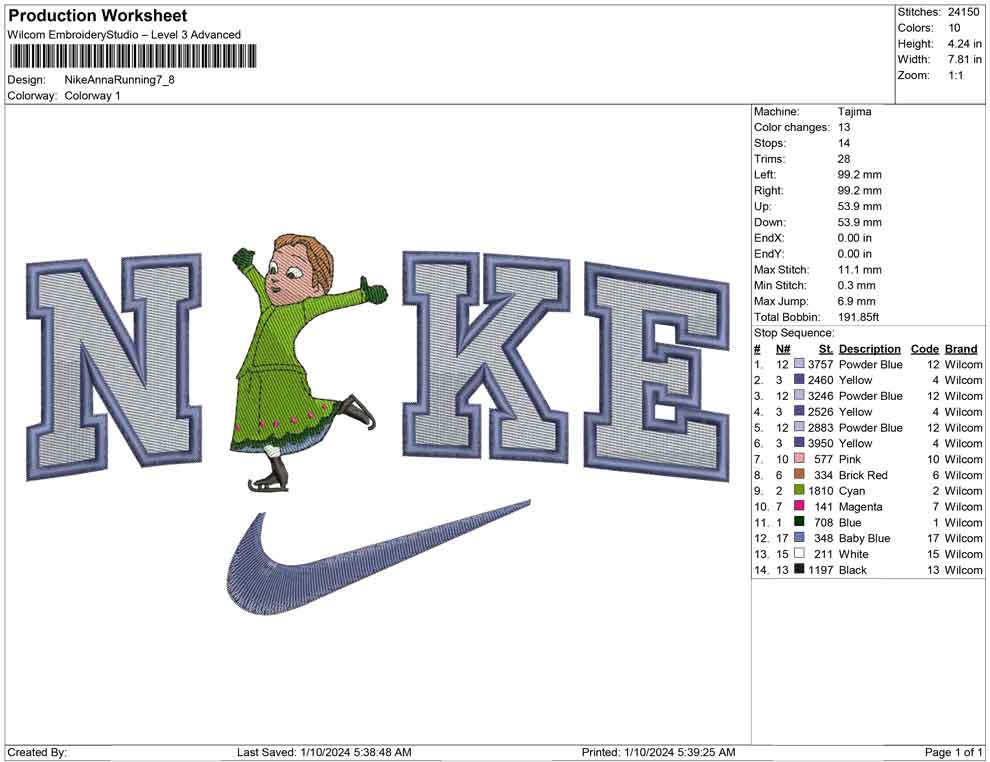Click the Yellow swatch for stitch count 2460

pyautogui.click(x=799, y=380)
